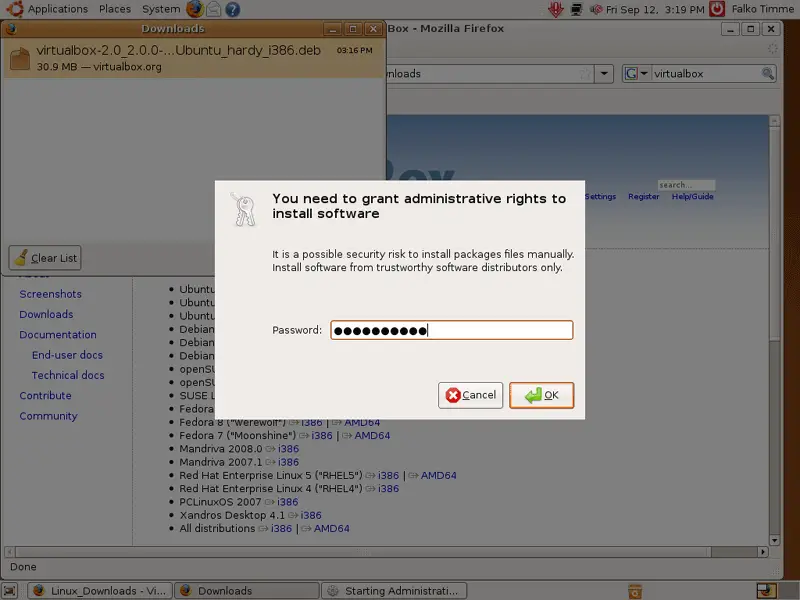
Task: Launch Firefox from the top panel icon
Action: click(x=194, y=9)
